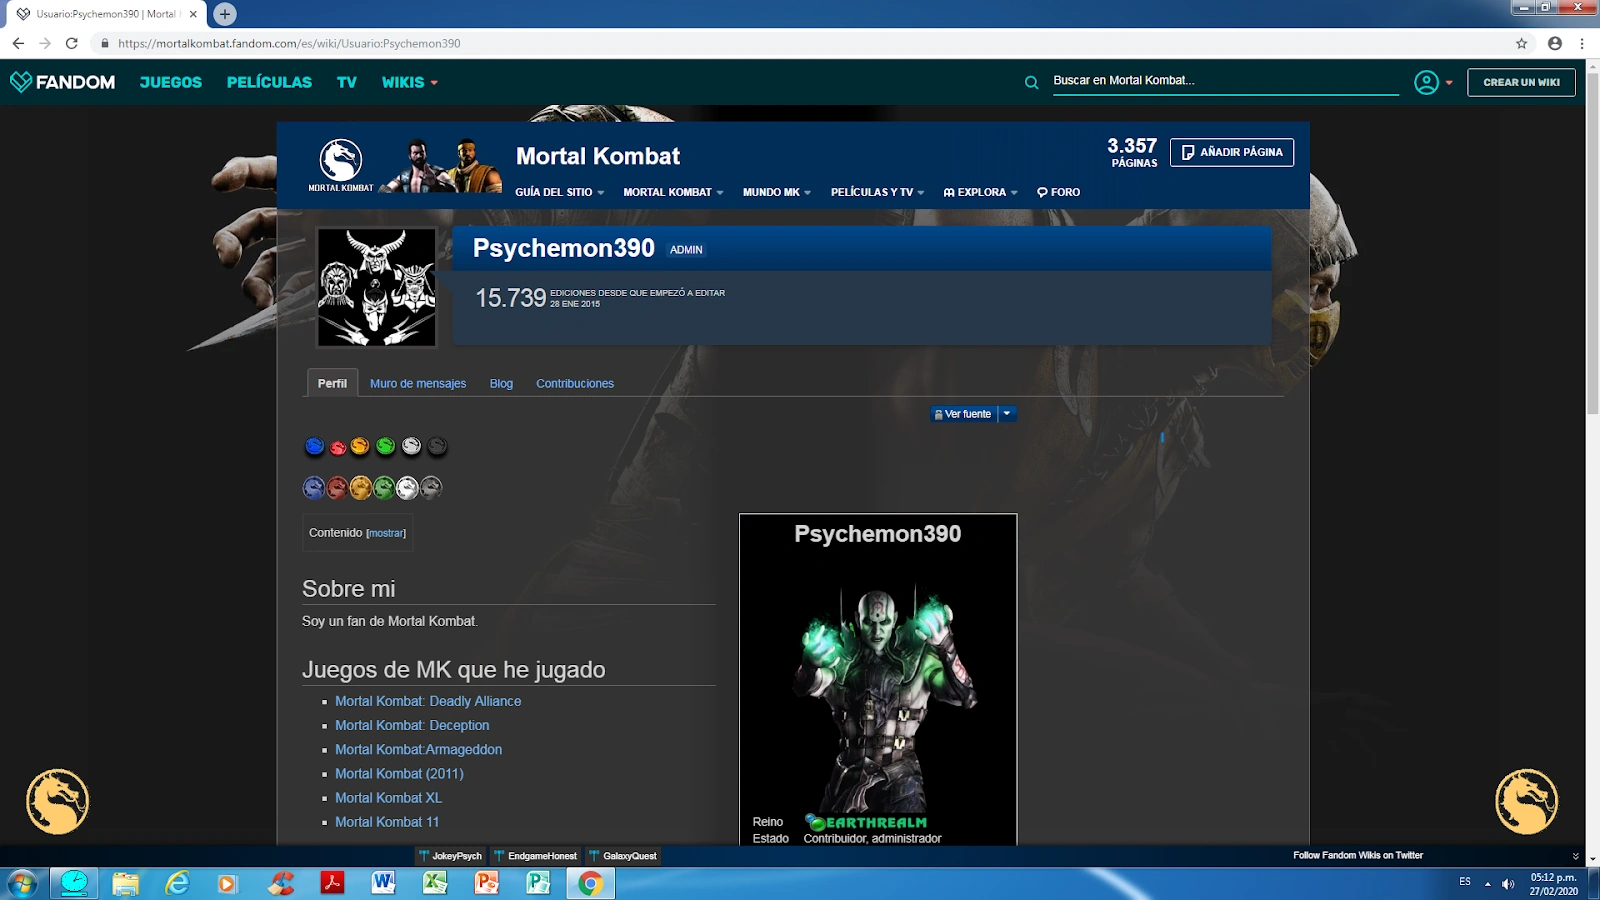Expand the PELÍCULAS Y TV wiki menu
1600x900 pixels.
[877, 192]
